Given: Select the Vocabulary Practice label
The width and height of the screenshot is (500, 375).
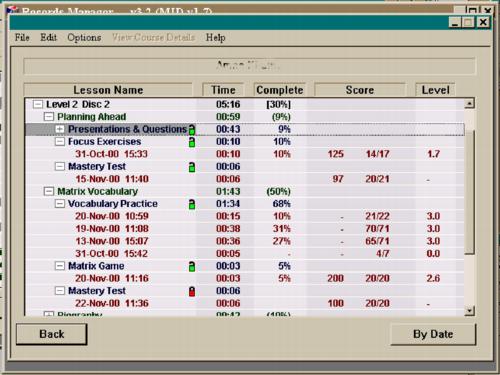Looking at the screenshot, I should coord(113,204).
